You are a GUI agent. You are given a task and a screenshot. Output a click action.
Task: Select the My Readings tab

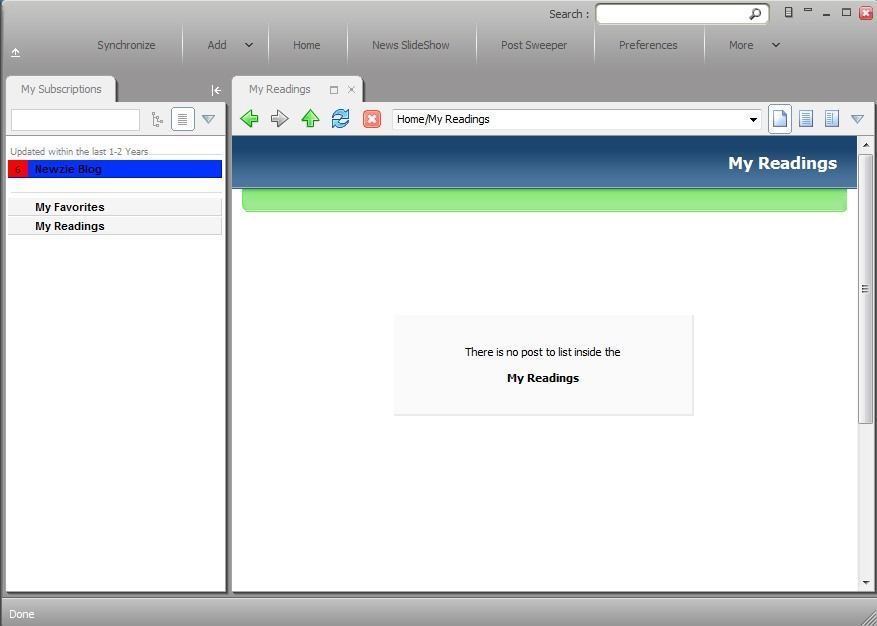pyautogui.click(x=279, y=89)
